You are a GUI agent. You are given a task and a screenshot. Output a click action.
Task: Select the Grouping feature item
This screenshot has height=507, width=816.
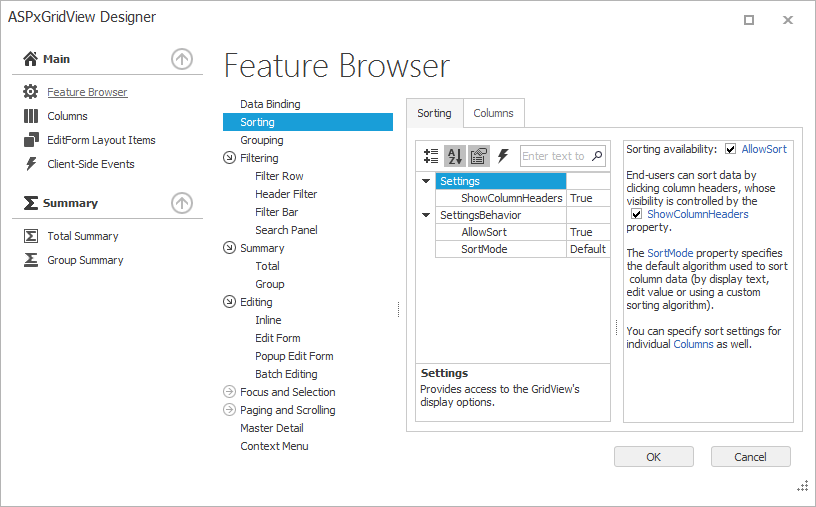click(x=262, y=140)
